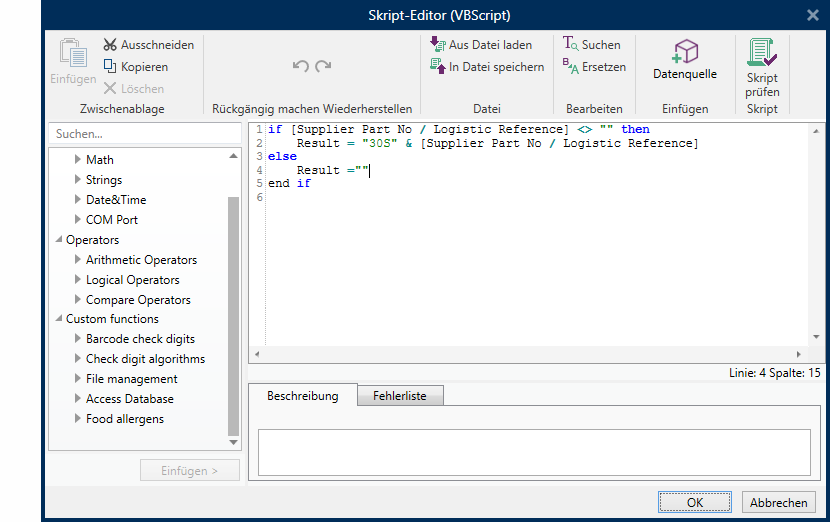This screenshot has height=522, width=830.
Task: Click the "30S" string in code
Action: pos(380,143)
